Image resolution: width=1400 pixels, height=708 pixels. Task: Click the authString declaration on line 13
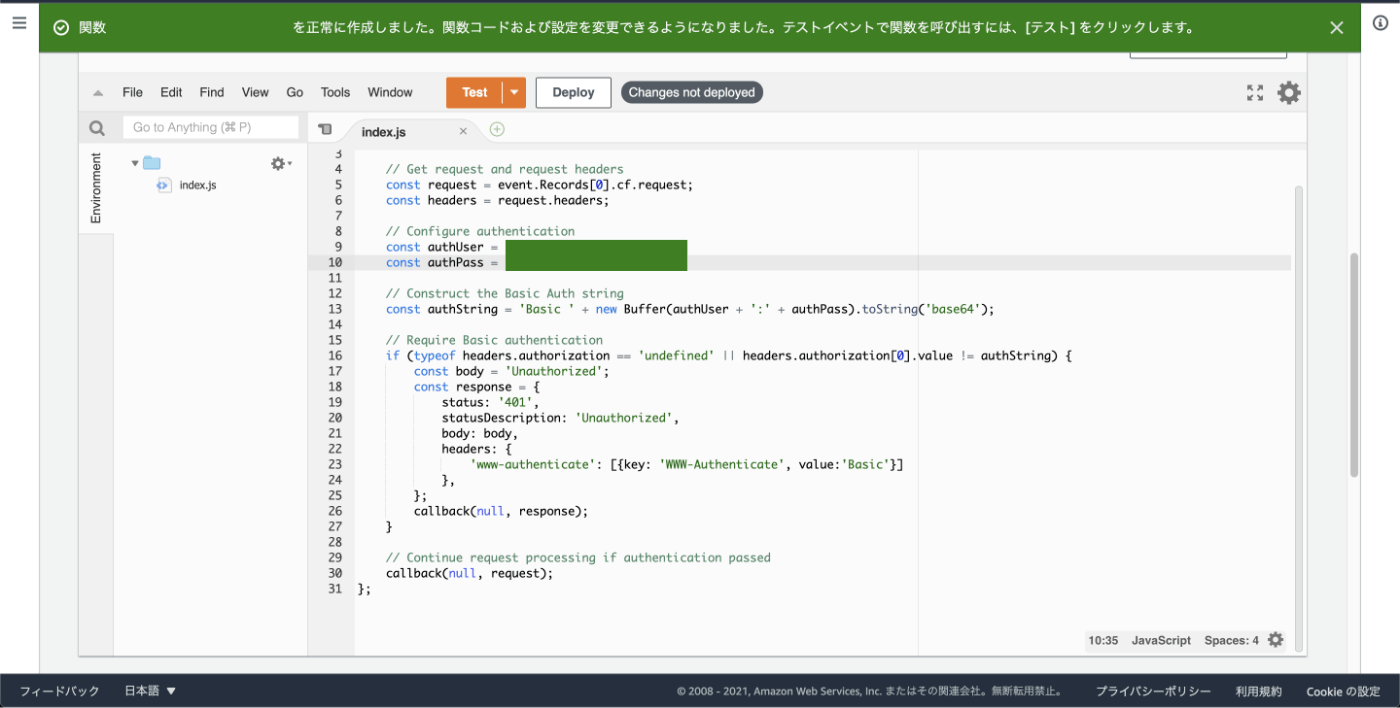(x=690, y=309)
